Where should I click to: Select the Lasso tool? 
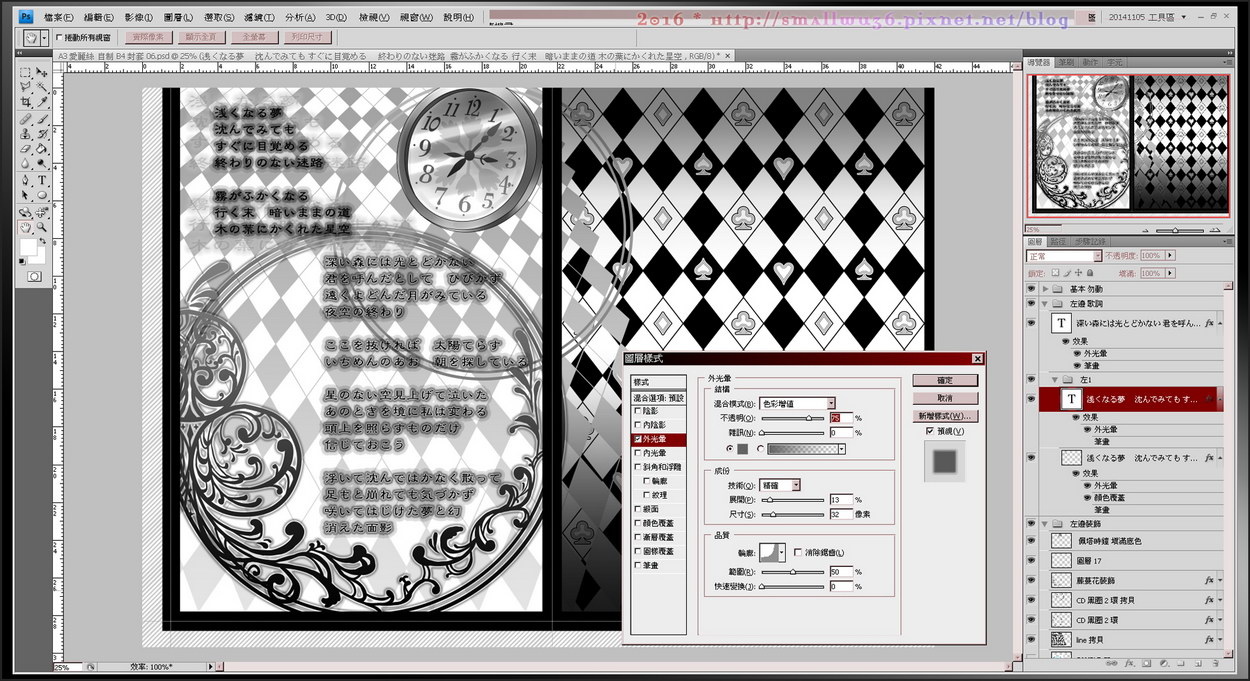tap(26, 87)
